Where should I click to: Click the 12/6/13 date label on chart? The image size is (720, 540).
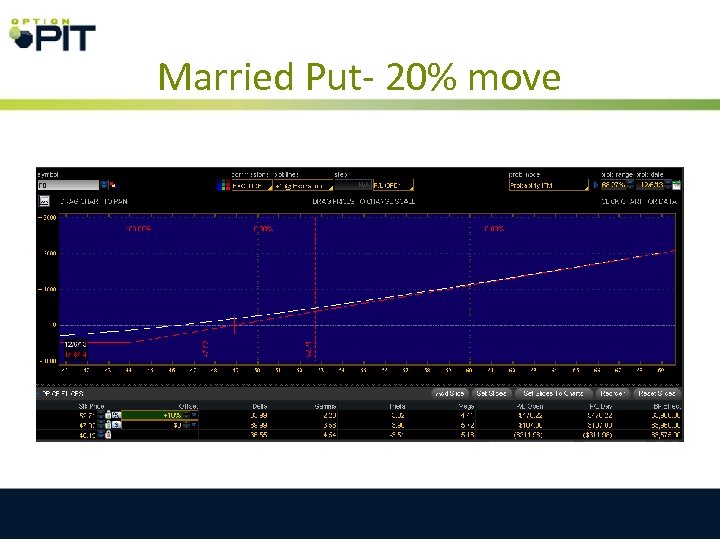click(75, 344)
